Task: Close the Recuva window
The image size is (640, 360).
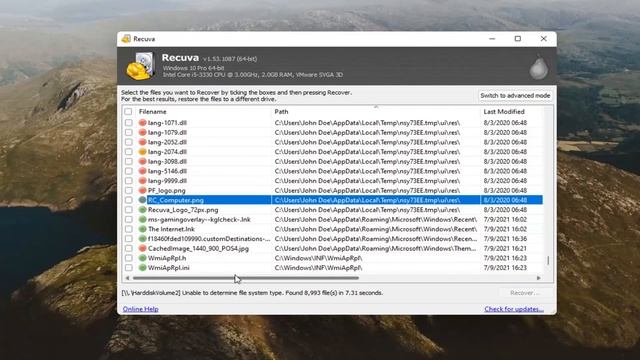Action: pos(544,39)
